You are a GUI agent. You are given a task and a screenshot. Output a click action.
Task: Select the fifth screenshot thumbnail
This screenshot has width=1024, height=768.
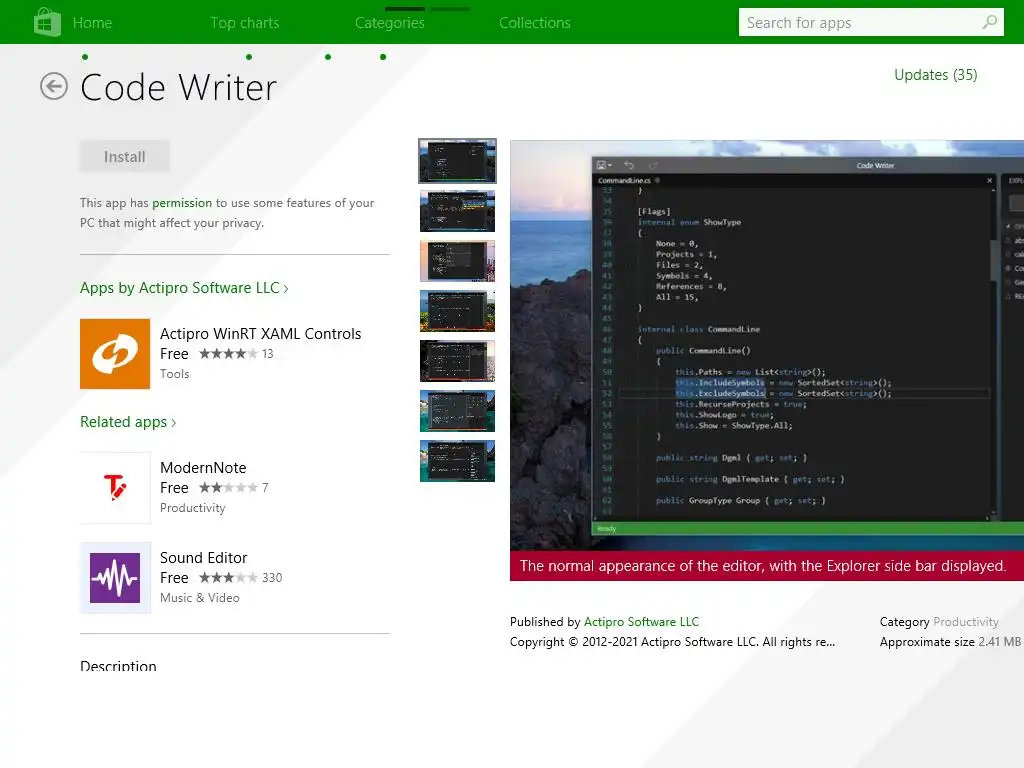pos(457,360)
